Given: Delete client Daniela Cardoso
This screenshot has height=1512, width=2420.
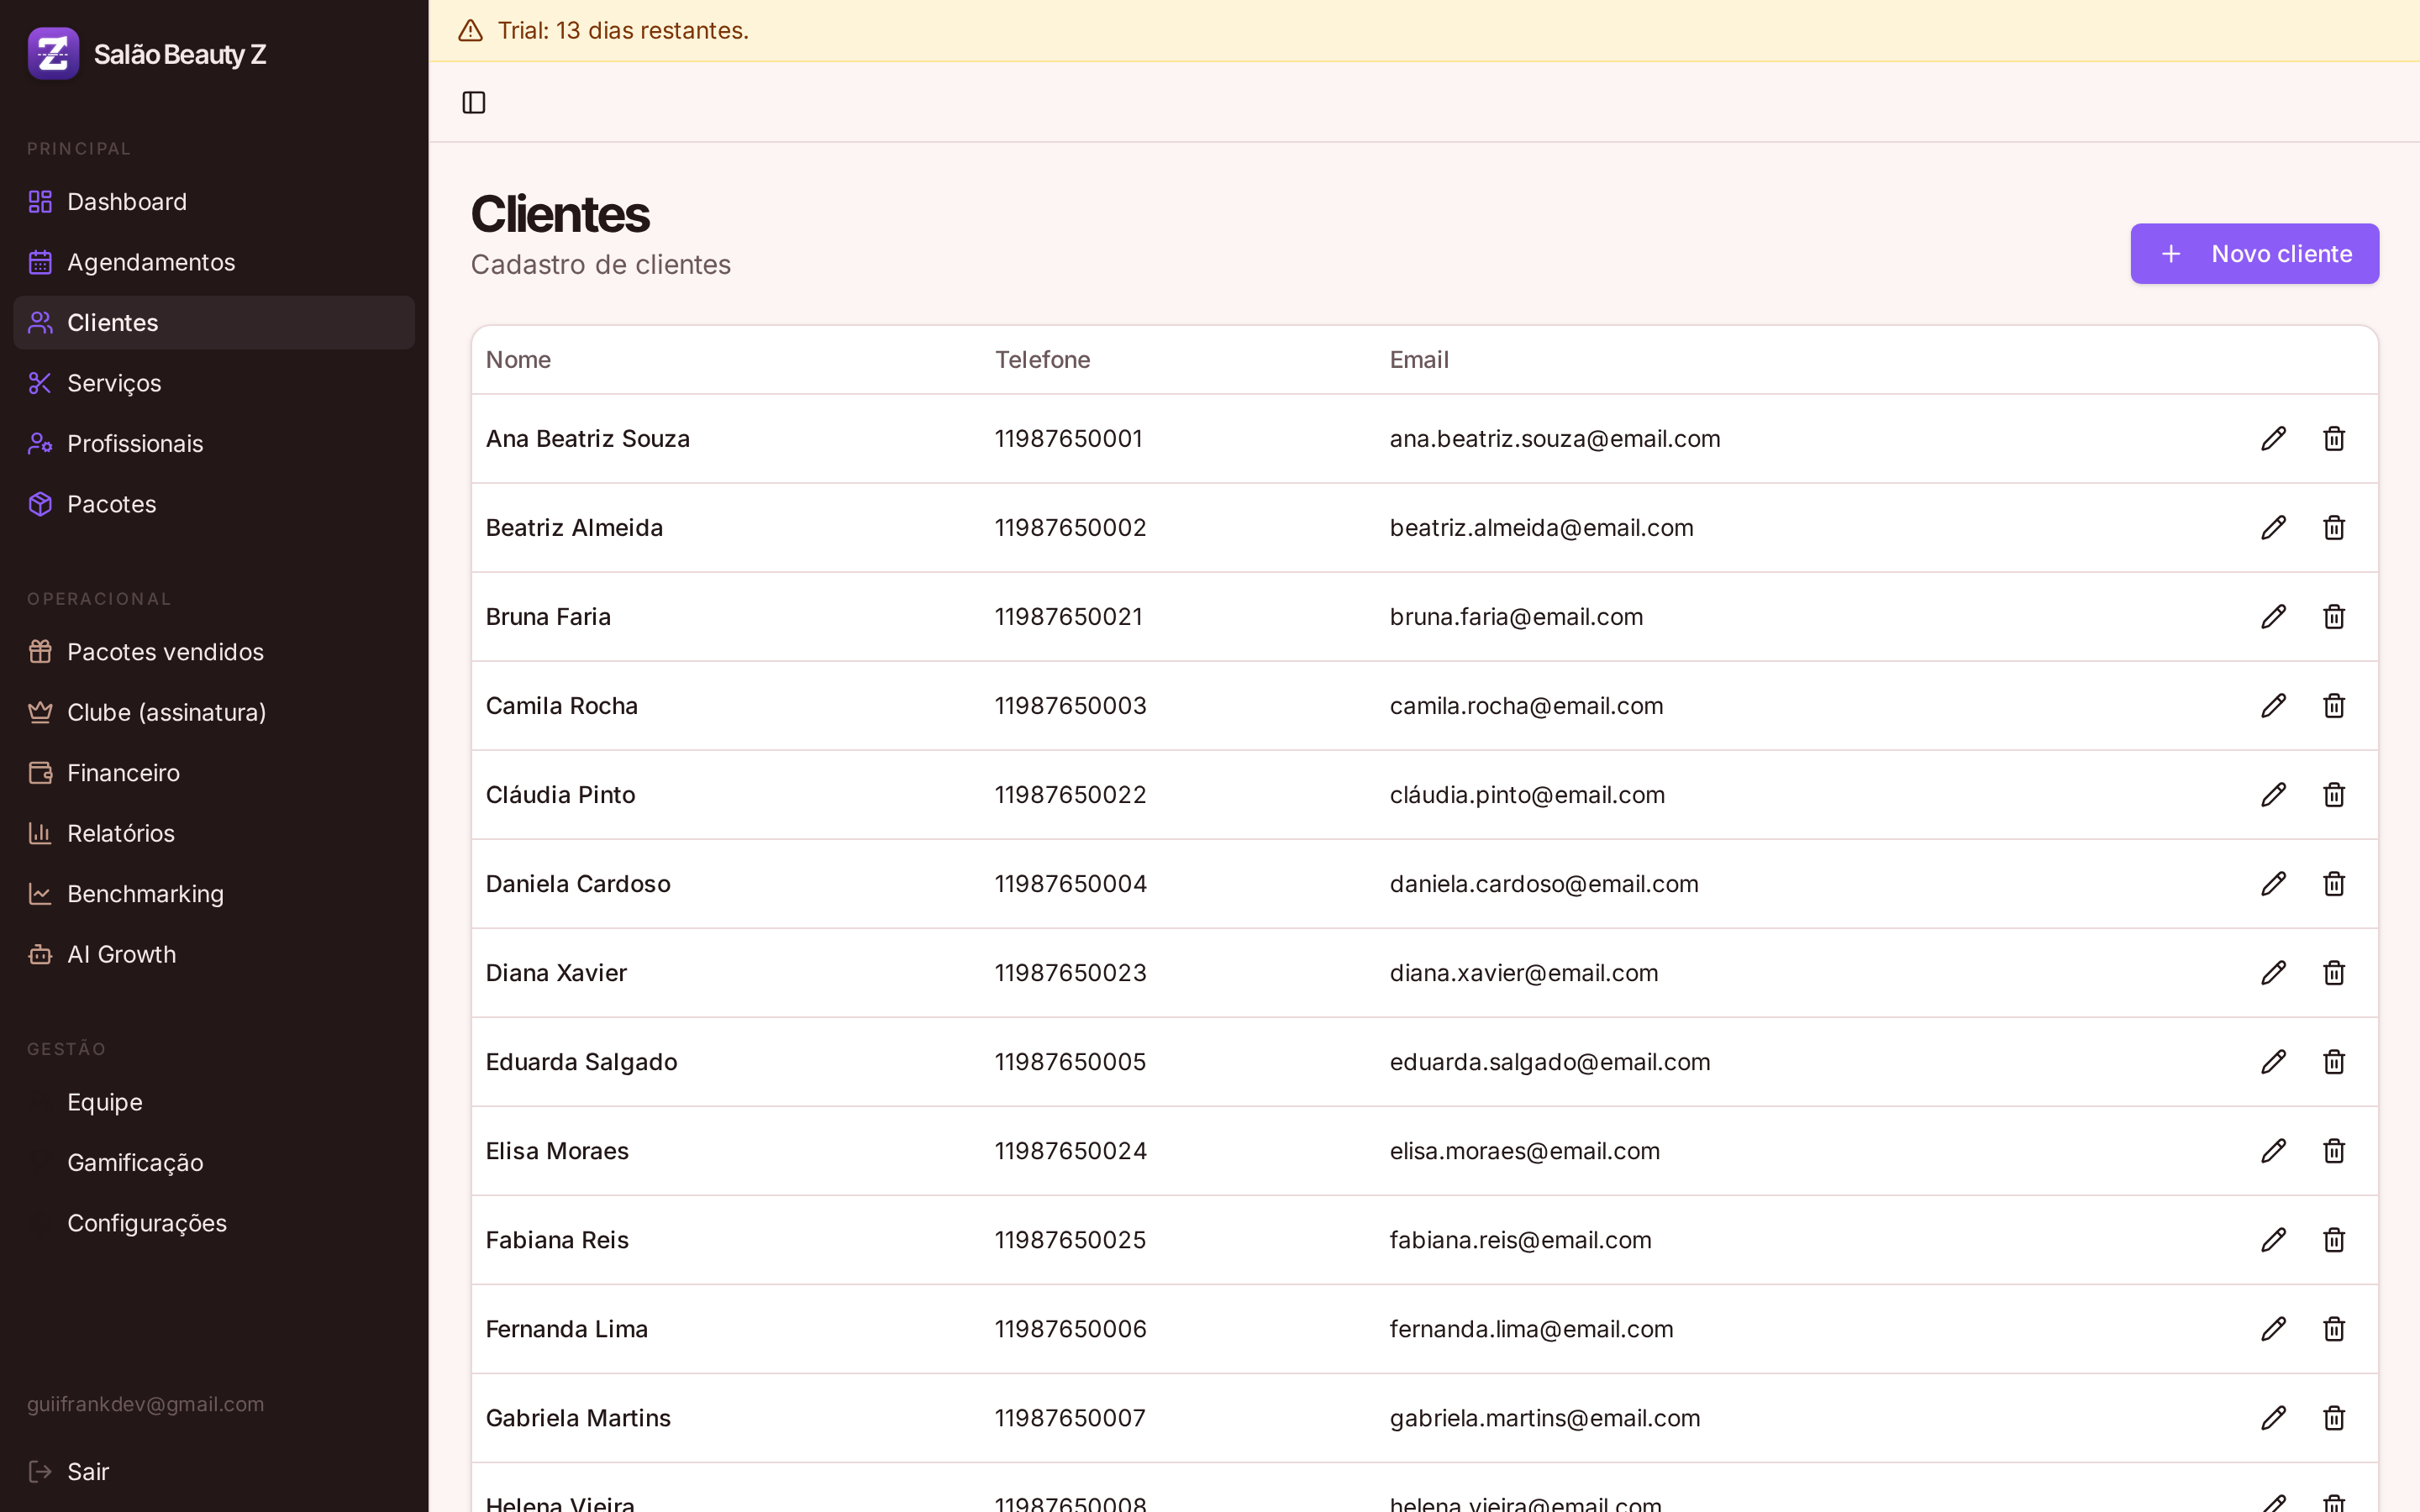Looking at the screenshot, I should pos(2334,883).
